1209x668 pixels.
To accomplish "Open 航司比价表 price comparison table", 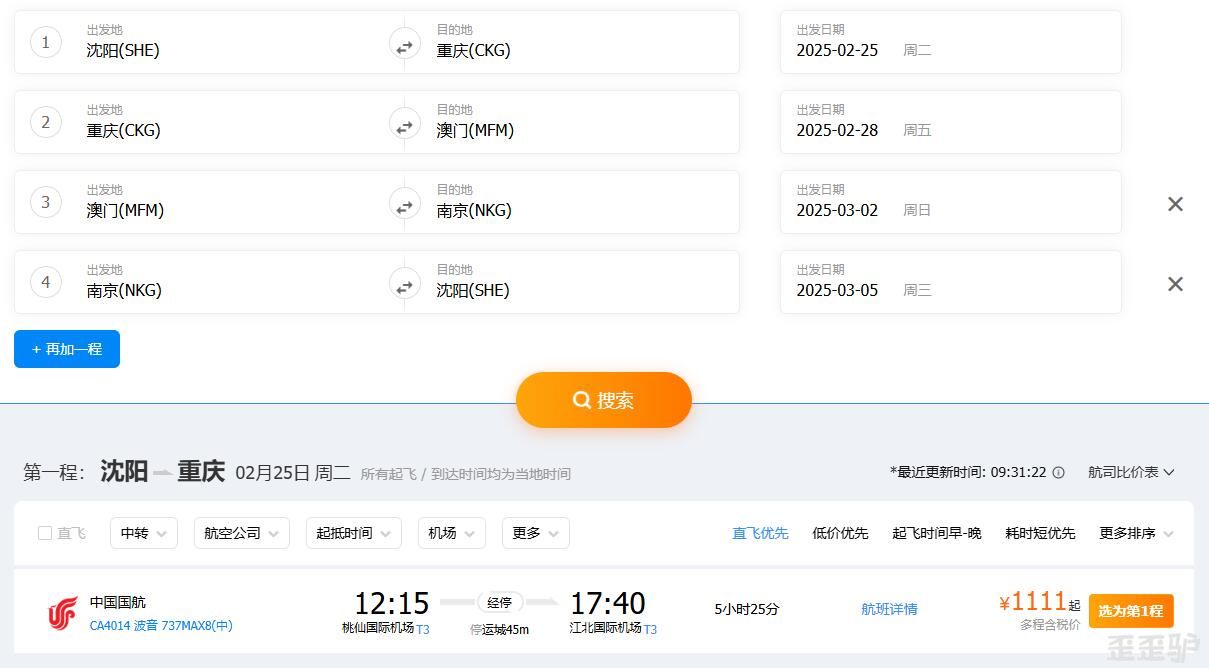I will [x=1130, y=472].
